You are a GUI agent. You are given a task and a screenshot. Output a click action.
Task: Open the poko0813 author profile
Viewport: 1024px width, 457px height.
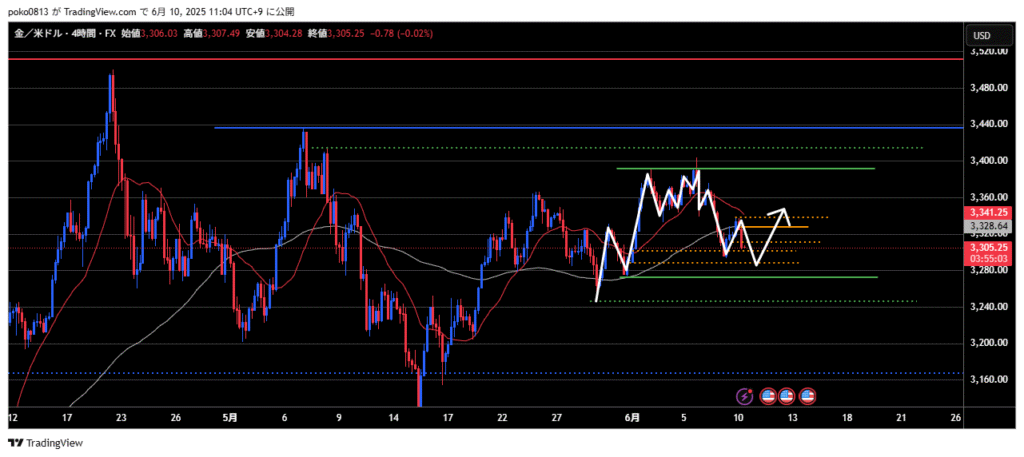pos(27,9)
